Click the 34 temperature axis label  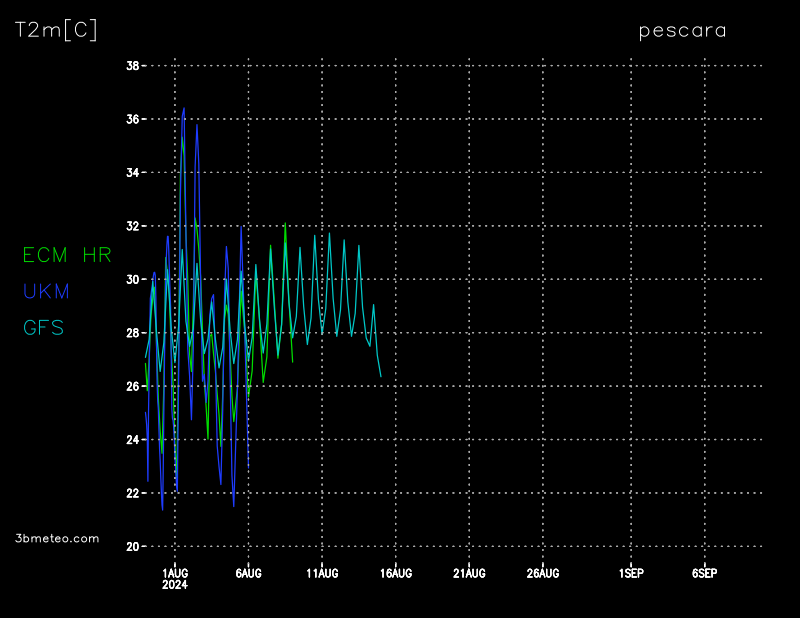coord(132,173)
